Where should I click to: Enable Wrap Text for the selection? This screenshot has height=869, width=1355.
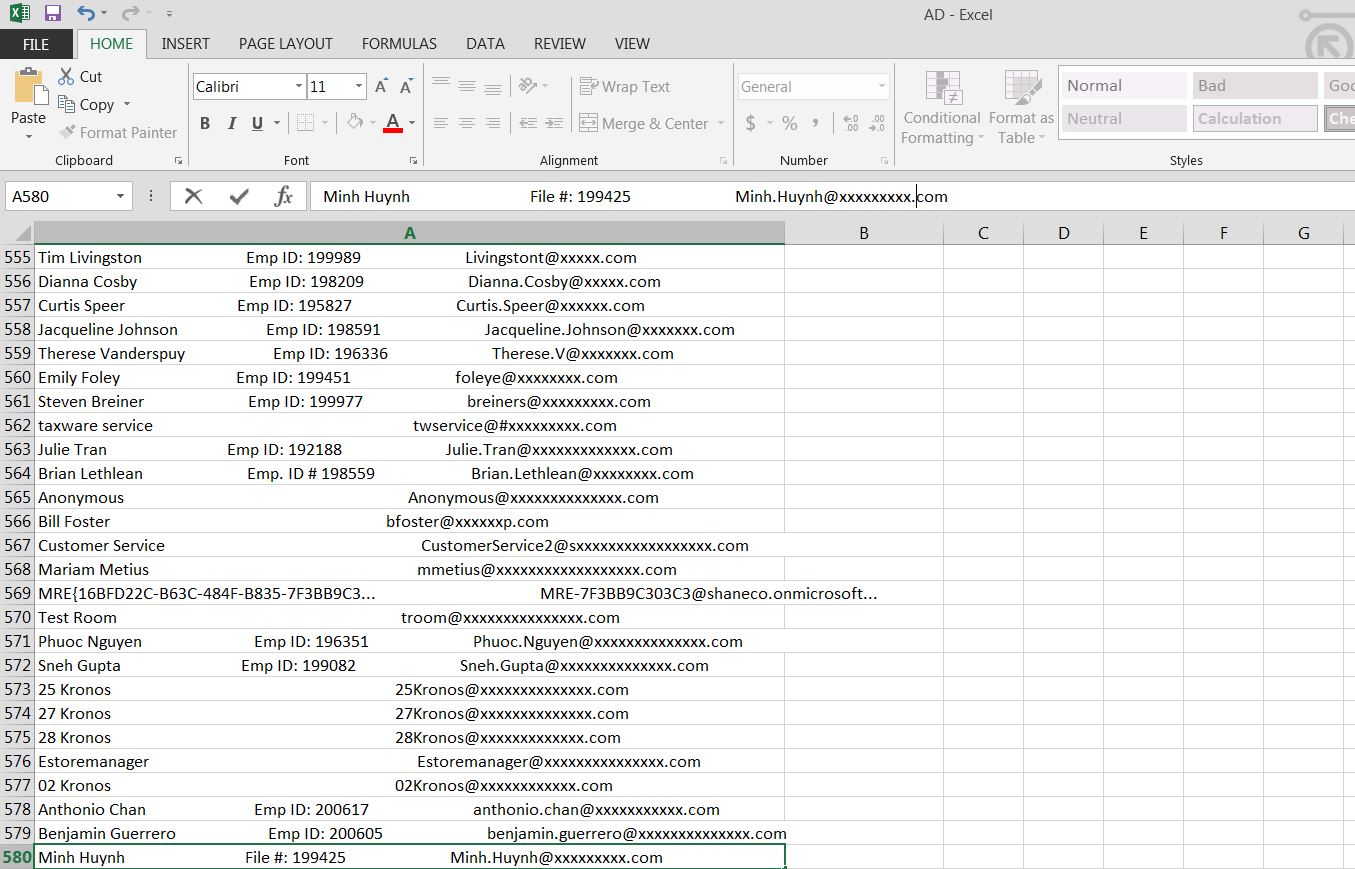626,86
